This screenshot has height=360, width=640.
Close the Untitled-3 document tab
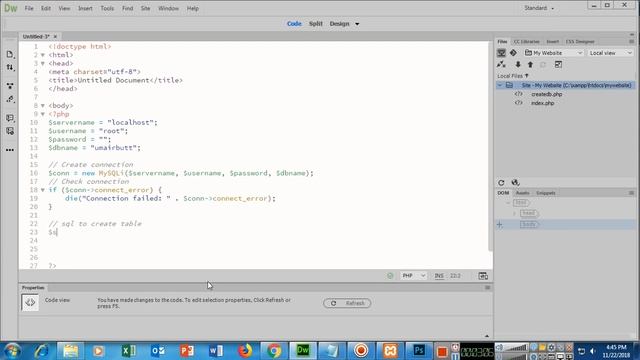click(56, 36)
